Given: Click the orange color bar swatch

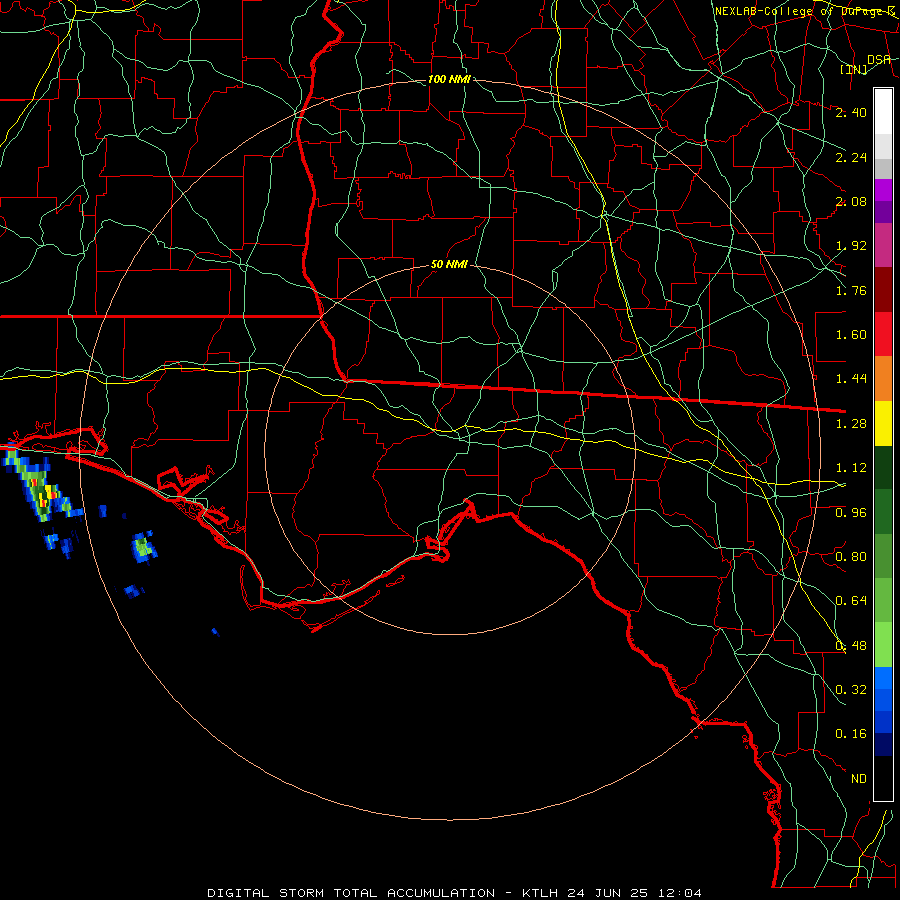Looking at the screenshot, I should tap(883, 379).
